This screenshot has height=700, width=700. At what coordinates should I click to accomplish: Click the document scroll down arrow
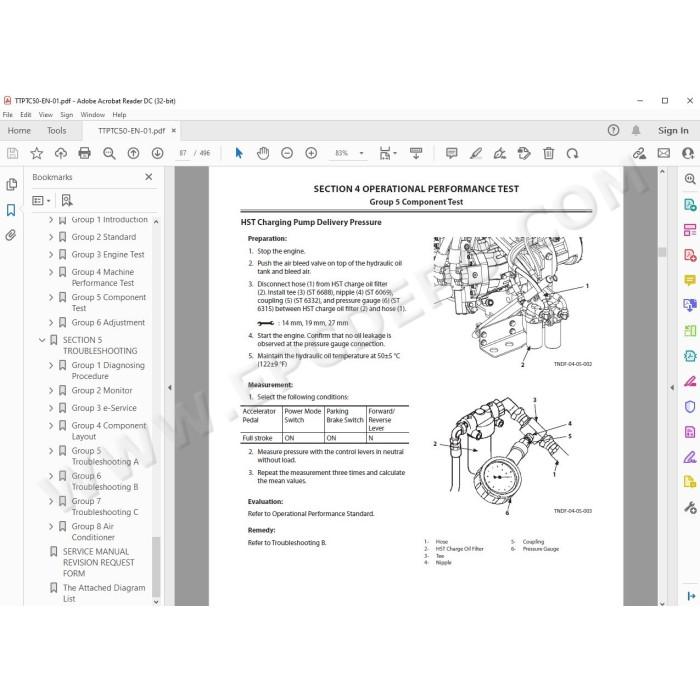pyautogui.click(x=662, y=603)
